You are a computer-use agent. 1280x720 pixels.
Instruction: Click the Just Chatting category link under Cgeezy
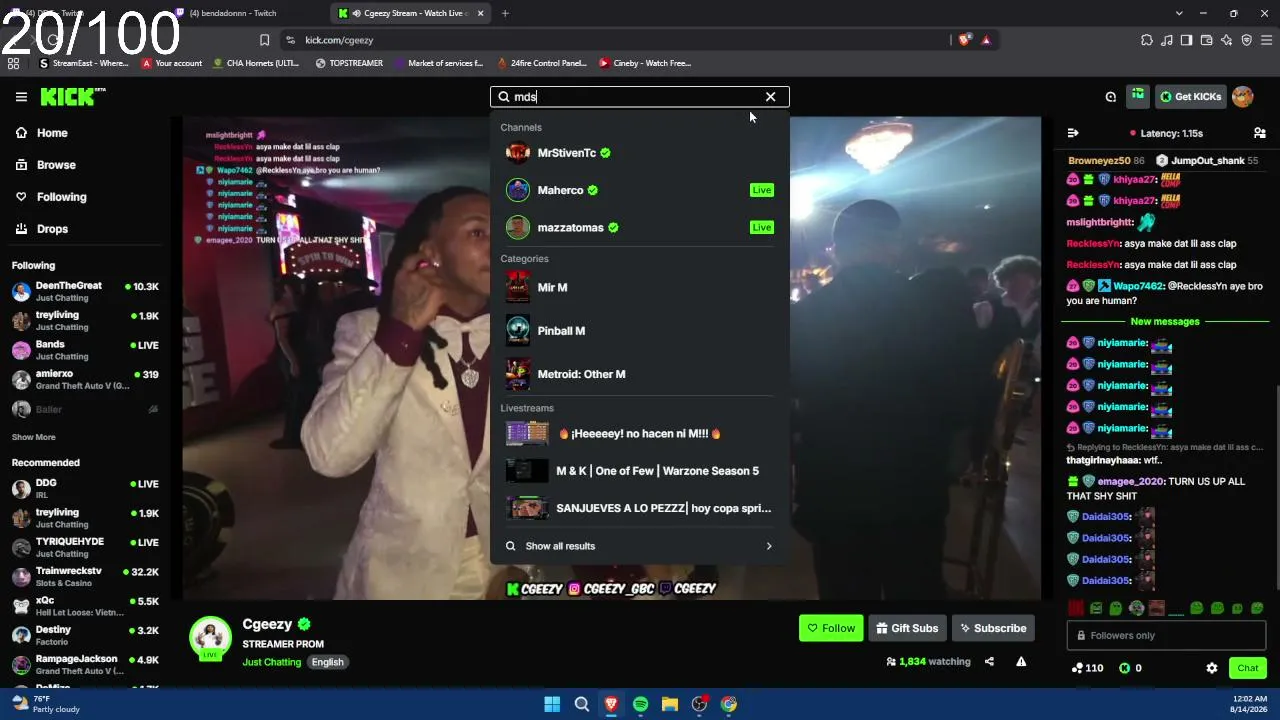click(x=271, y=662)
